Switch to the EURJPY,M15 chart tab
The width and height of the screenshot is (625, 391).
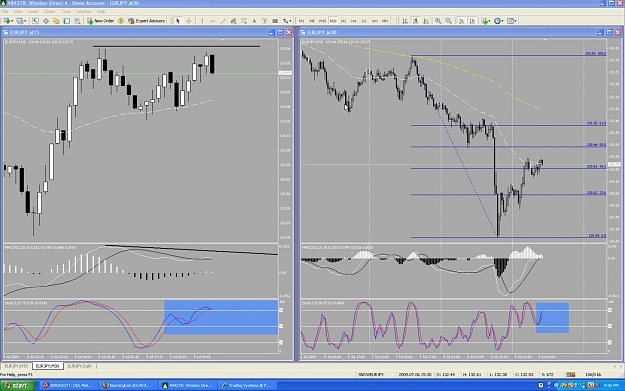[x=16, y=366]
